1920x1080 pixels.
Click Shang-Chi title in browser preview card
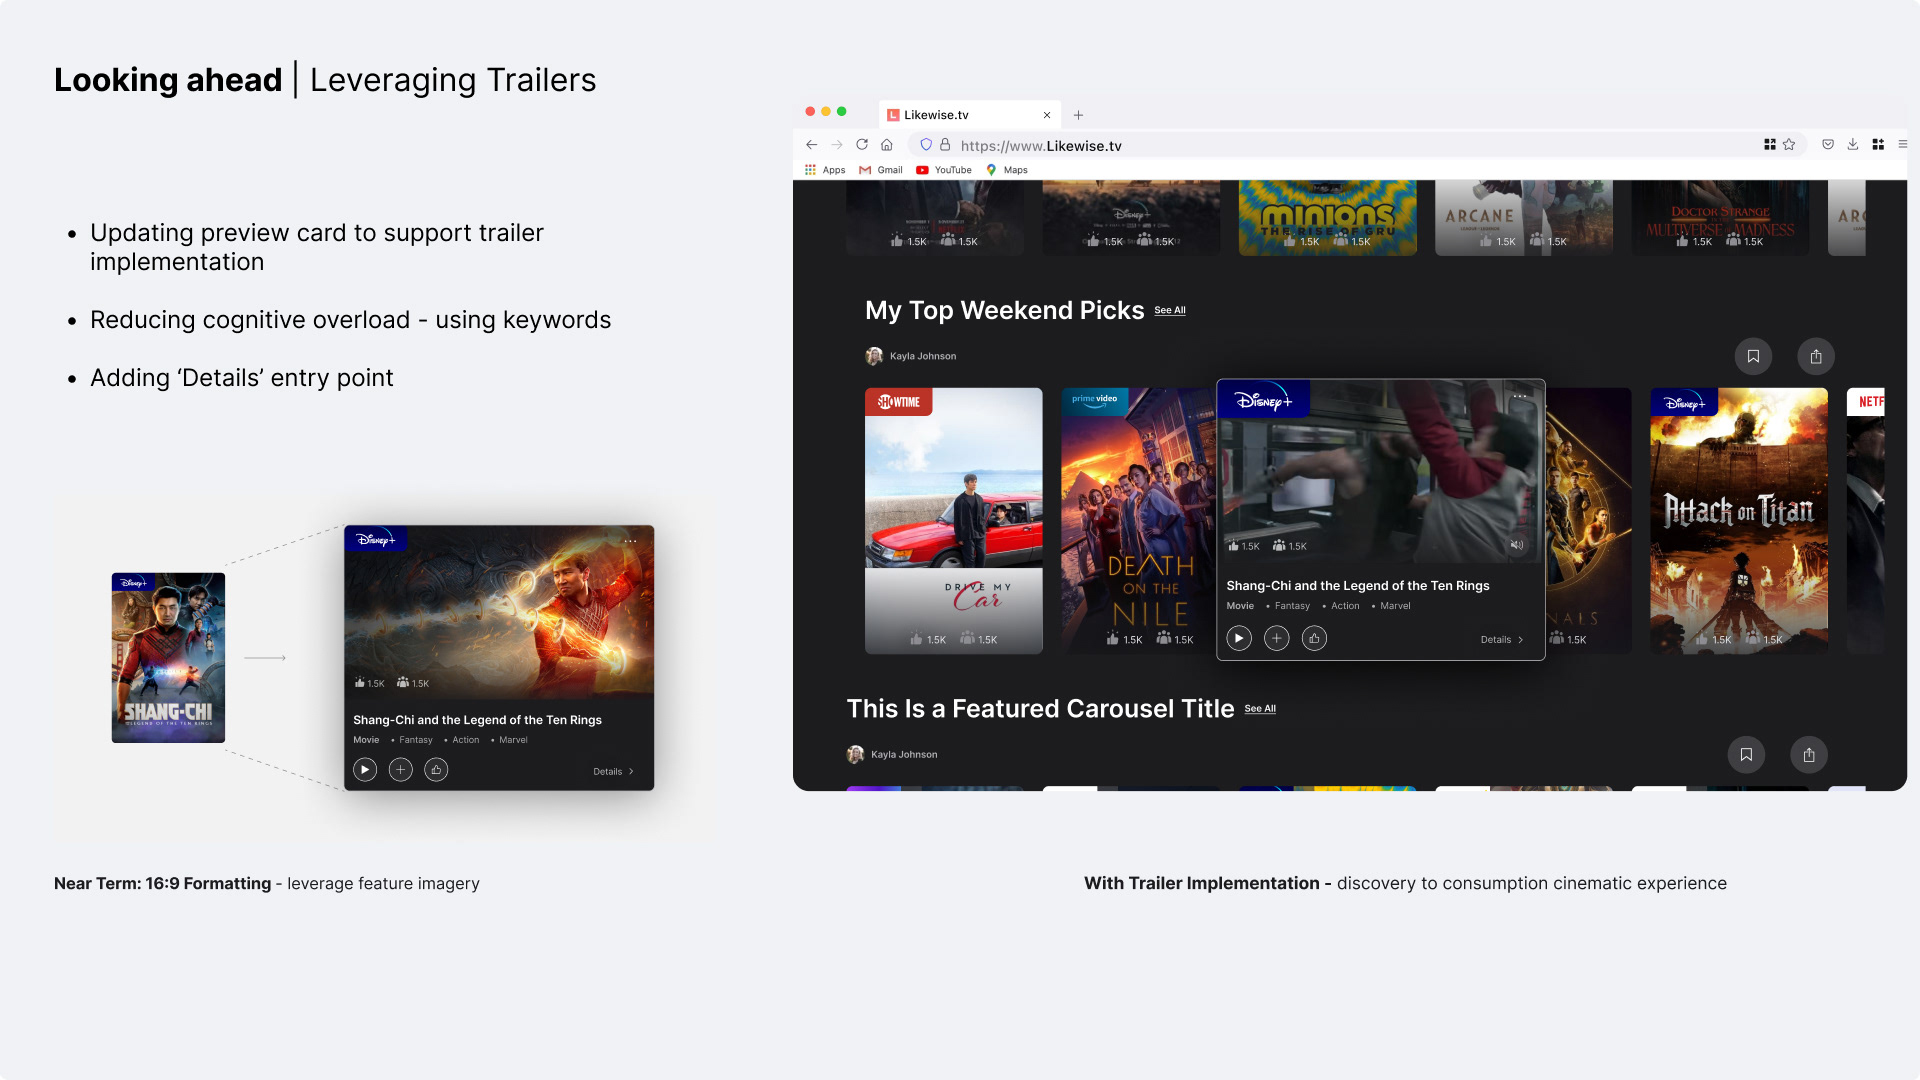[1358, 586]
